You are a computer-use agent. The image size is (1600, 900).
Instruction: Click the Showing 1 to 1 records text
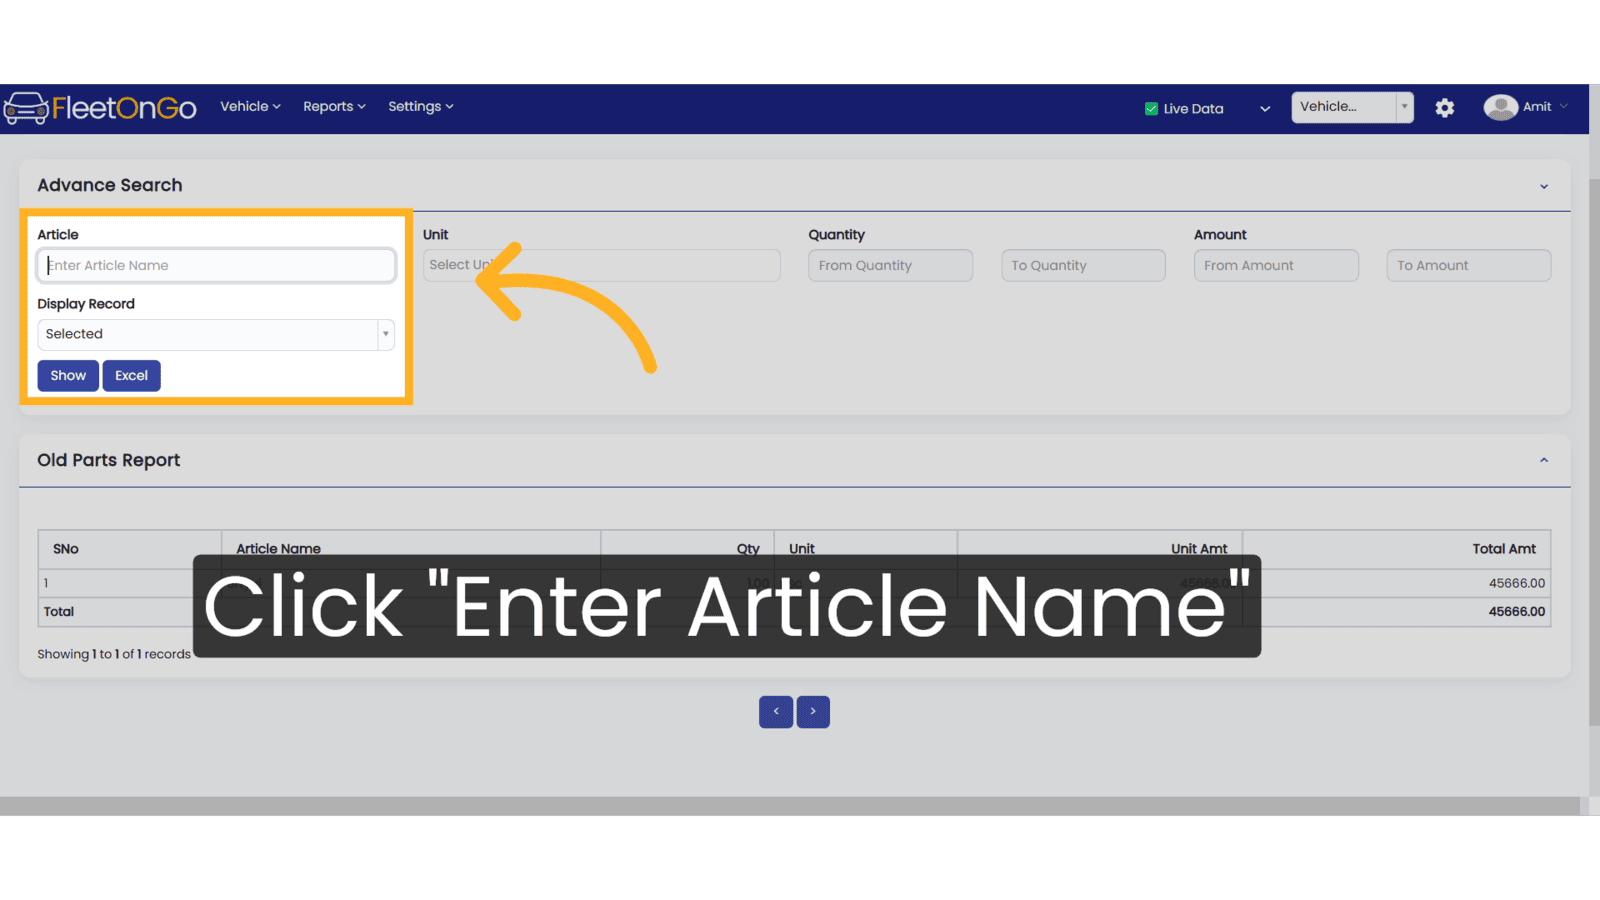pyautogui.click(x=114, y=654)
